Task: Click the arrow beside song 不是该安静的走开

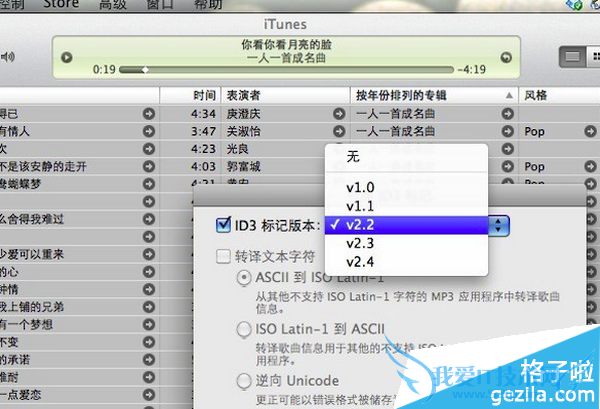Action: 149,166
